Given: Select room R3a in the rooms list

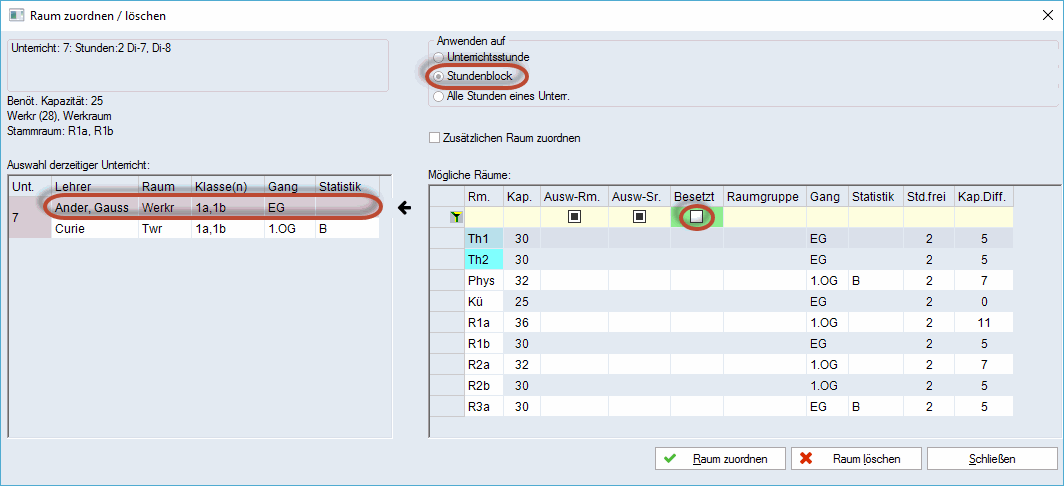Looking at the screenshot, I should click(482, 407).
